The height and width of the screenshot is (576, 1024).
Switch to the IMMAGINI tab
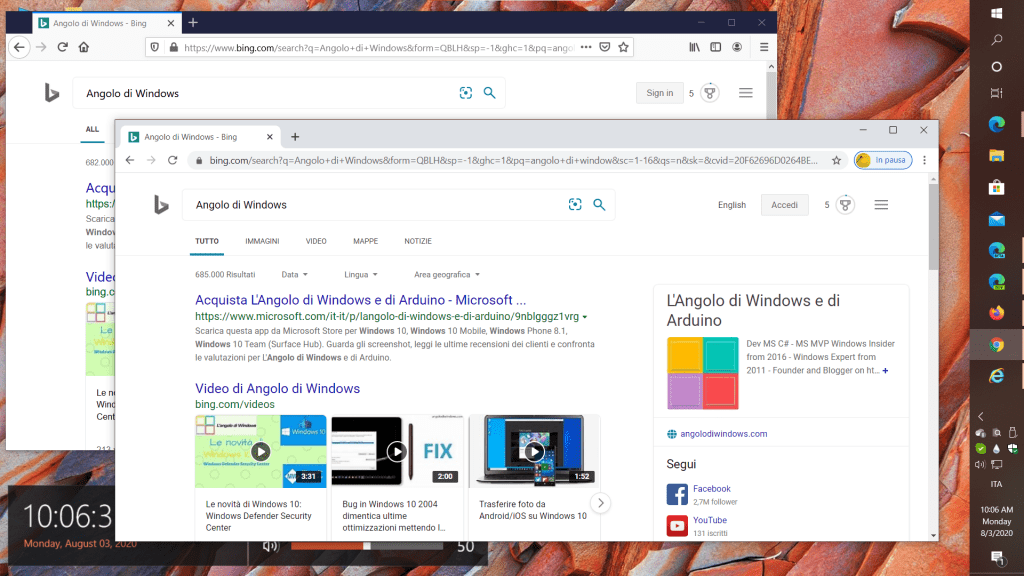click(x=262, y=241)
